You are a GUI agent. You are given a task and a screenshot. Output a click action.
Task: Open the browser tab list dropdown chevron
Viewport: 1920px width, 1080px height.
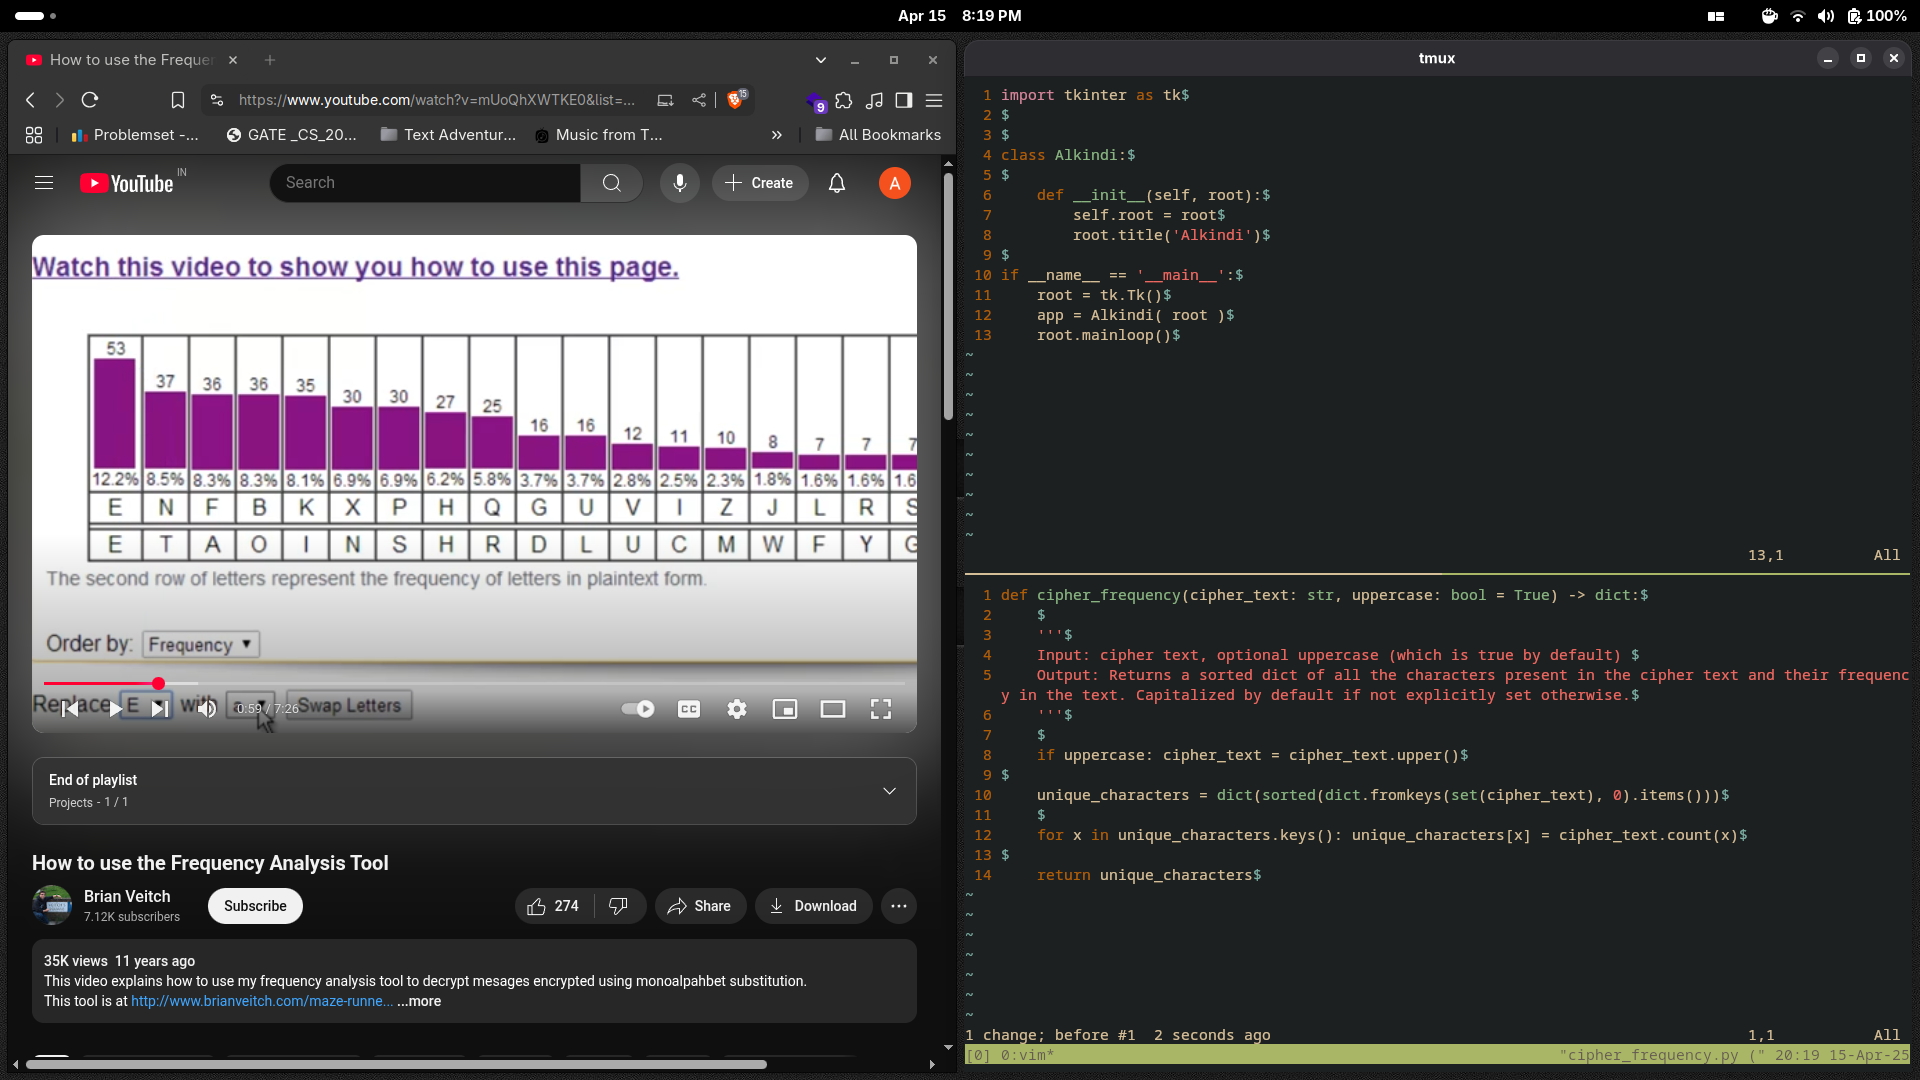821,60
